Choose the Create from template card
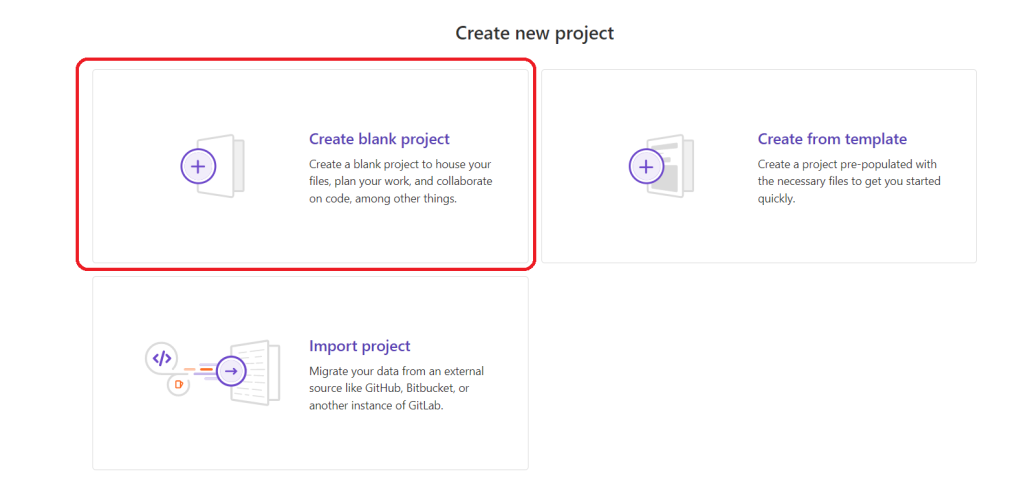The width and height of the screenshot is (1024, 487). click(759, 166)
